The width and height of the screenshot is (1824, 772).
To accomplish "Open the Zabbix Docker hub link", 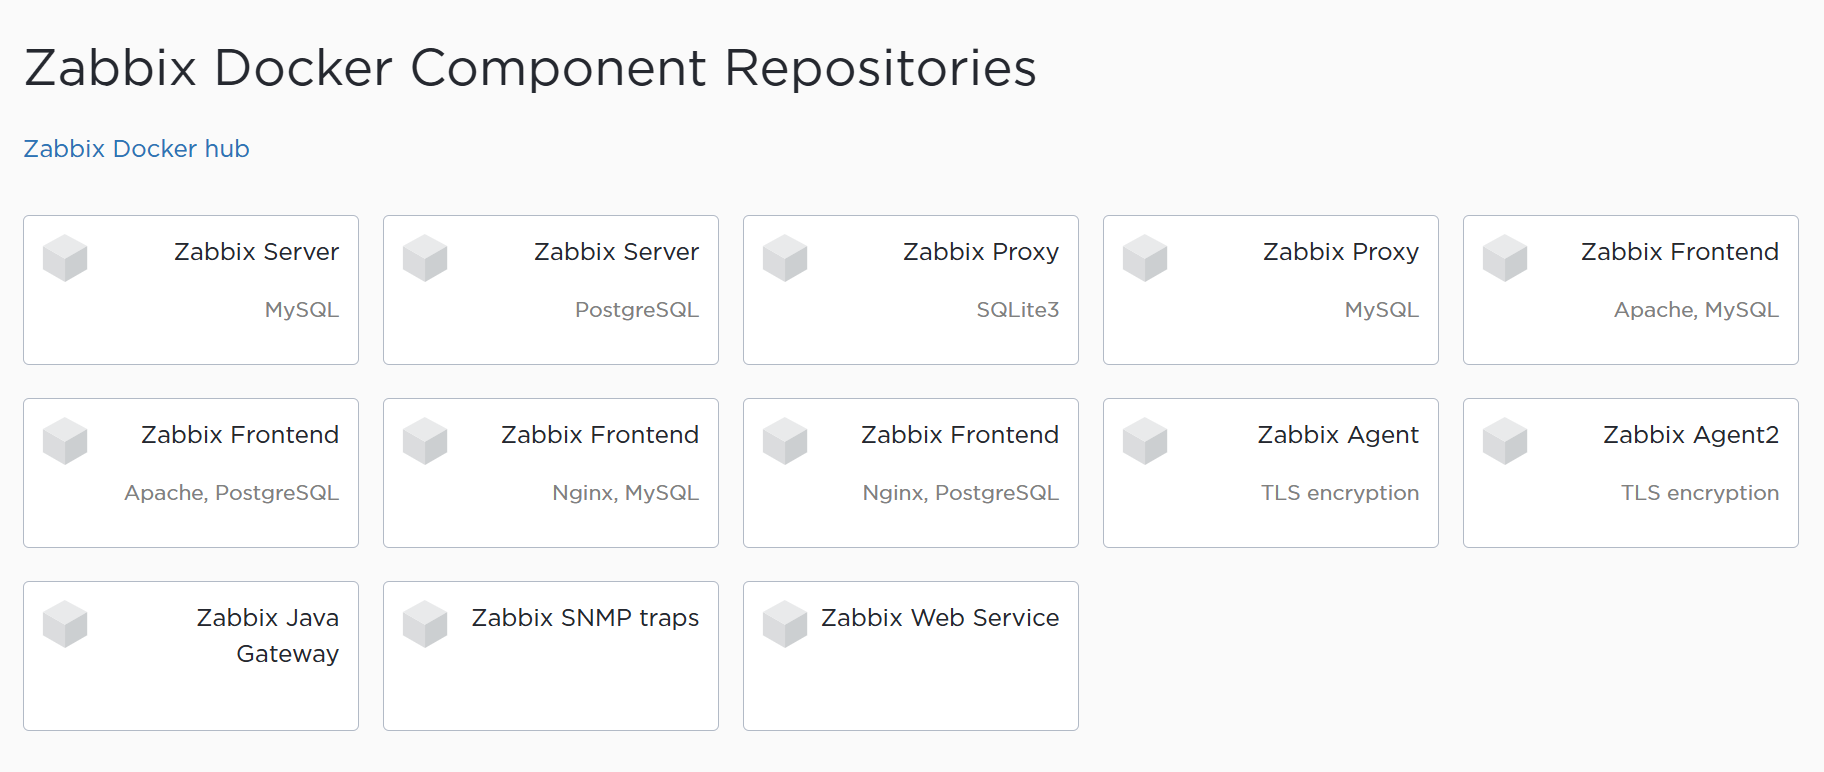I will tap(137, 149).
